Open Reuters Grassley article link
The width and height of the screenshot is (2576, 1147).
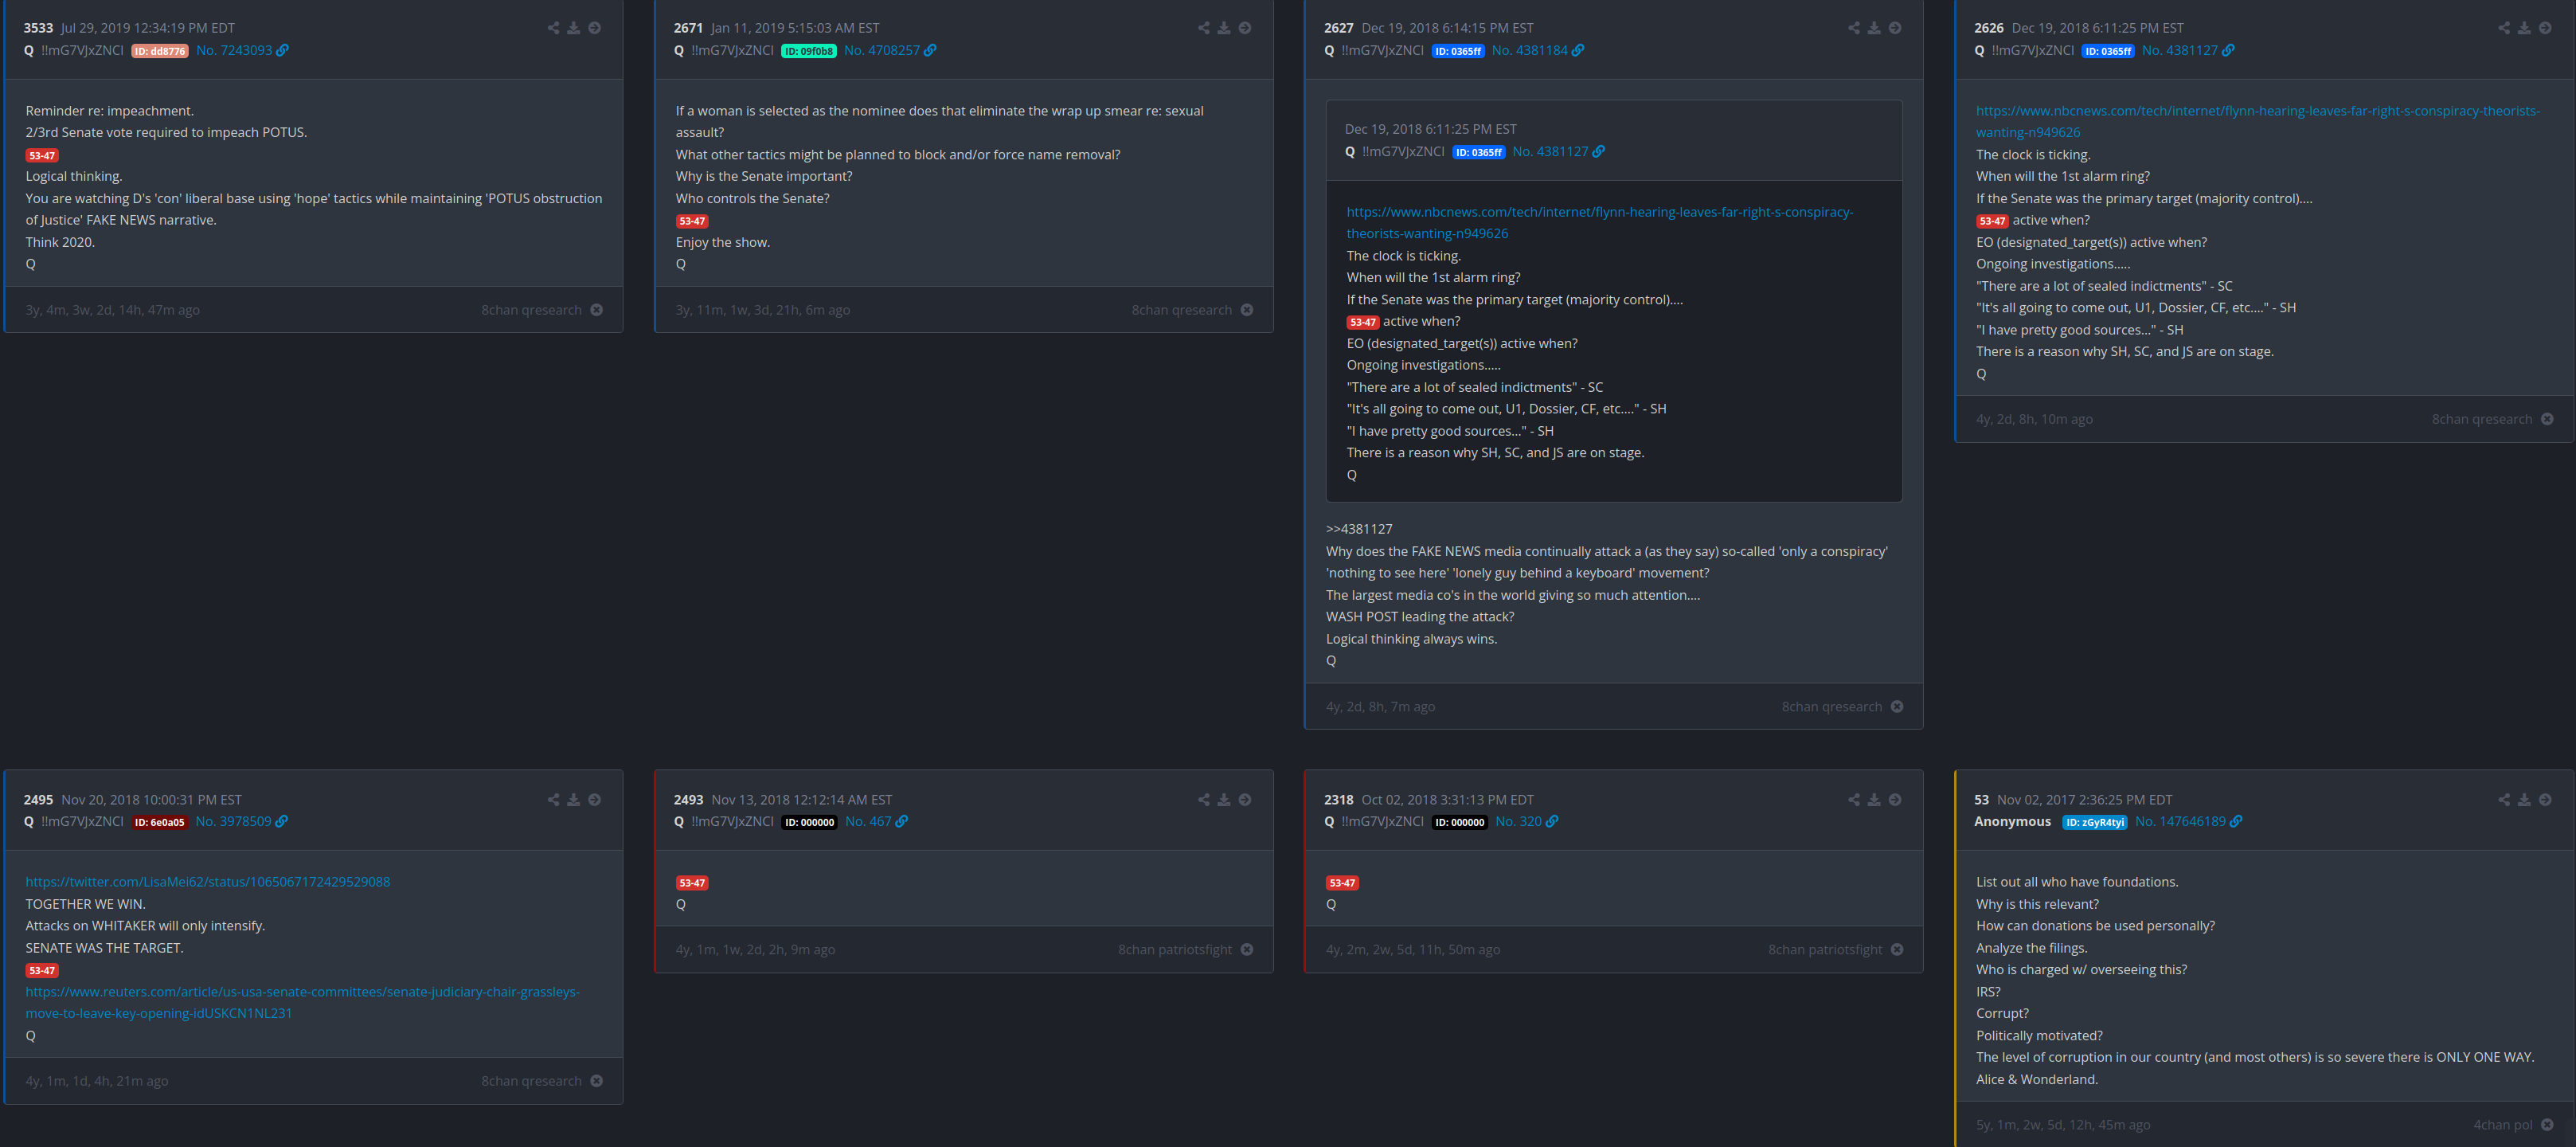click(x=303, y=1003)
